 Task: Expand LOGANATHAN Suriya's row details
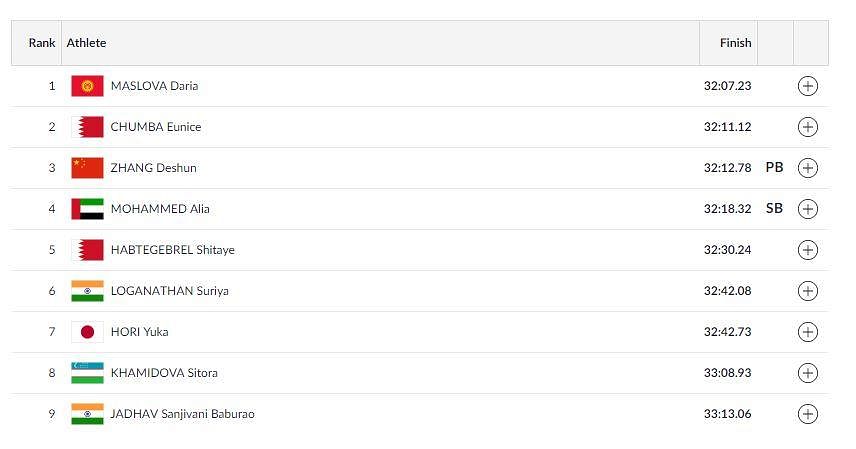click(807, 291)
